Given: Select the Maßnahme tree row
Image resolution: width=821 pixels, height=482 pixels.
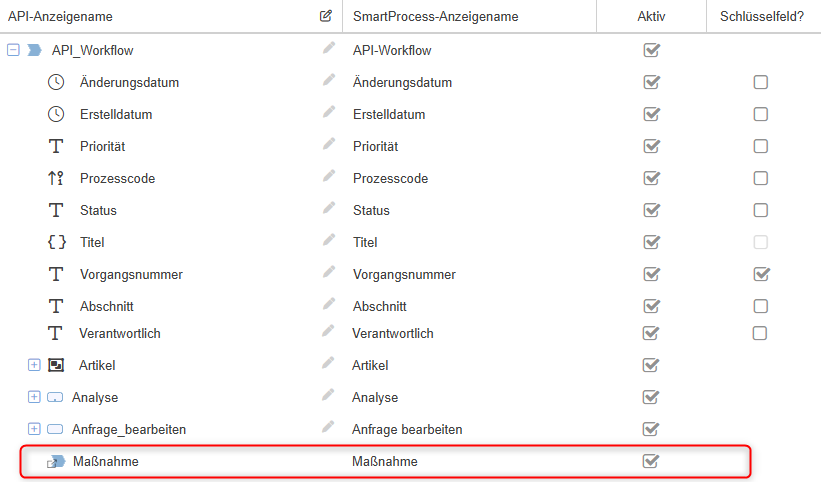Looking at the screenshot, I should (x=106, y=462).
